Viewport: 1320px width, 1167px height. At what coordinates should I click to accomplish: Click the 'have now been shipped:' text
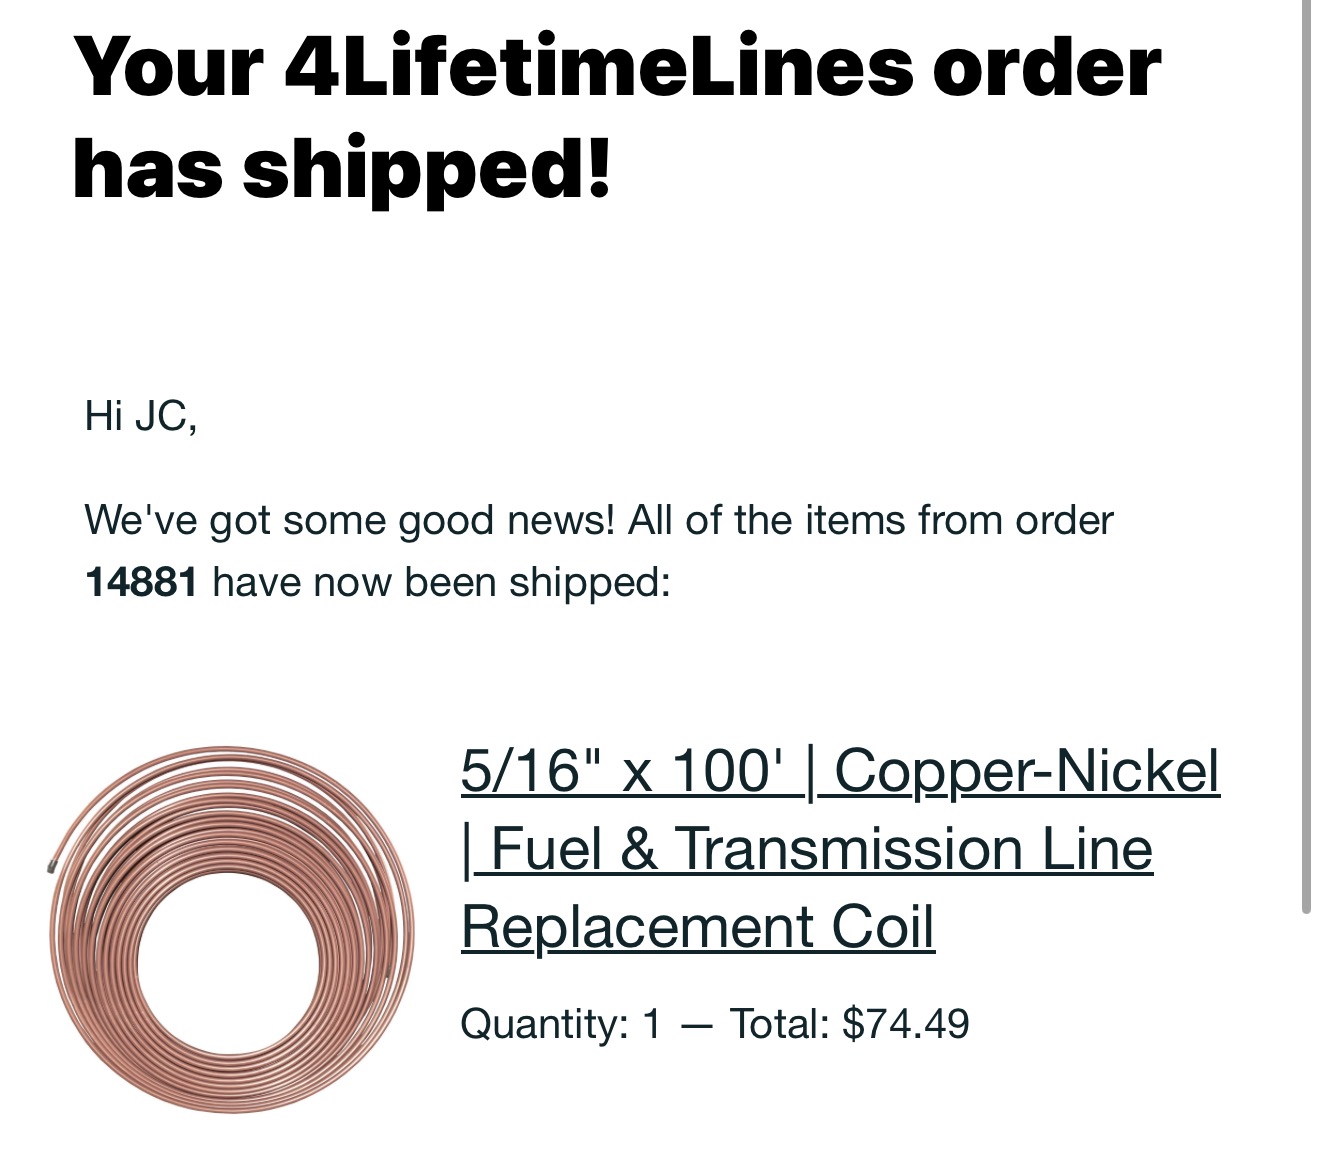441,582
